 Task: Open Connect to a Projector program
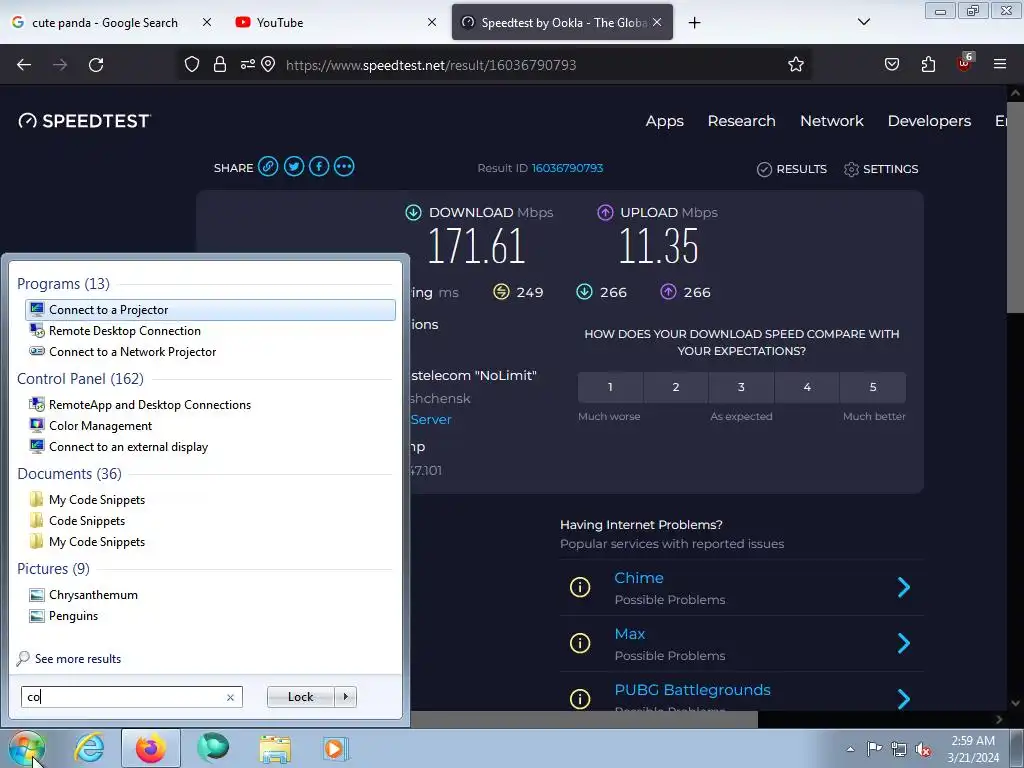pyautogui.click(x=210, y=310)
